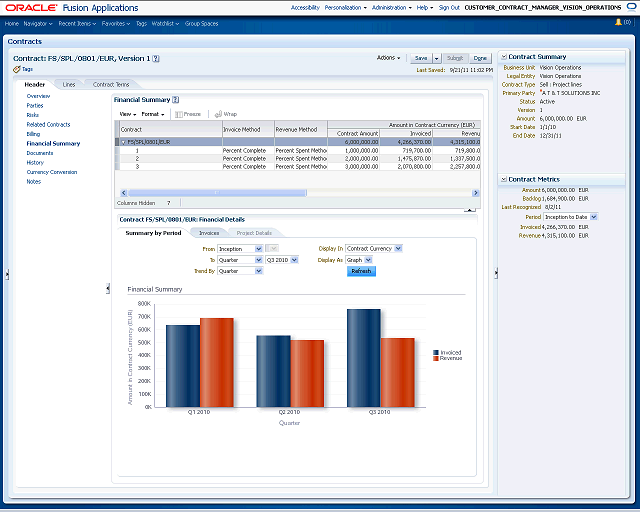Click the Wrap text toolbar icon
The width and height of the screenshot is (640, 512).
218,114
